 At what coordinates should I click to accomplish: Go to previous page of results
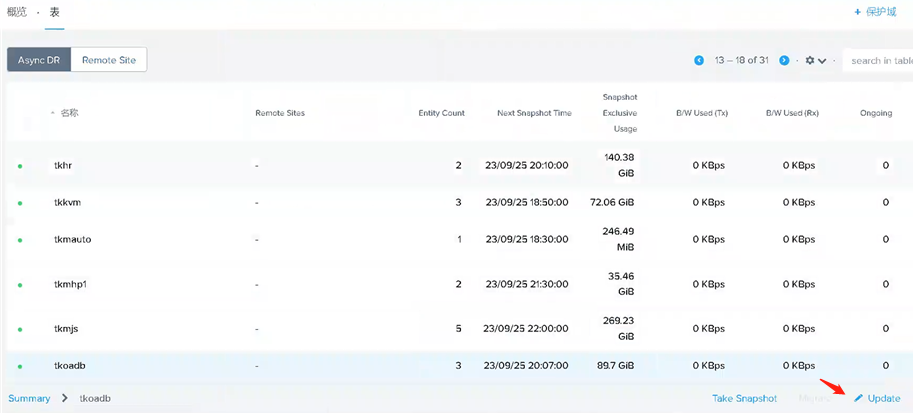point(699,60)
